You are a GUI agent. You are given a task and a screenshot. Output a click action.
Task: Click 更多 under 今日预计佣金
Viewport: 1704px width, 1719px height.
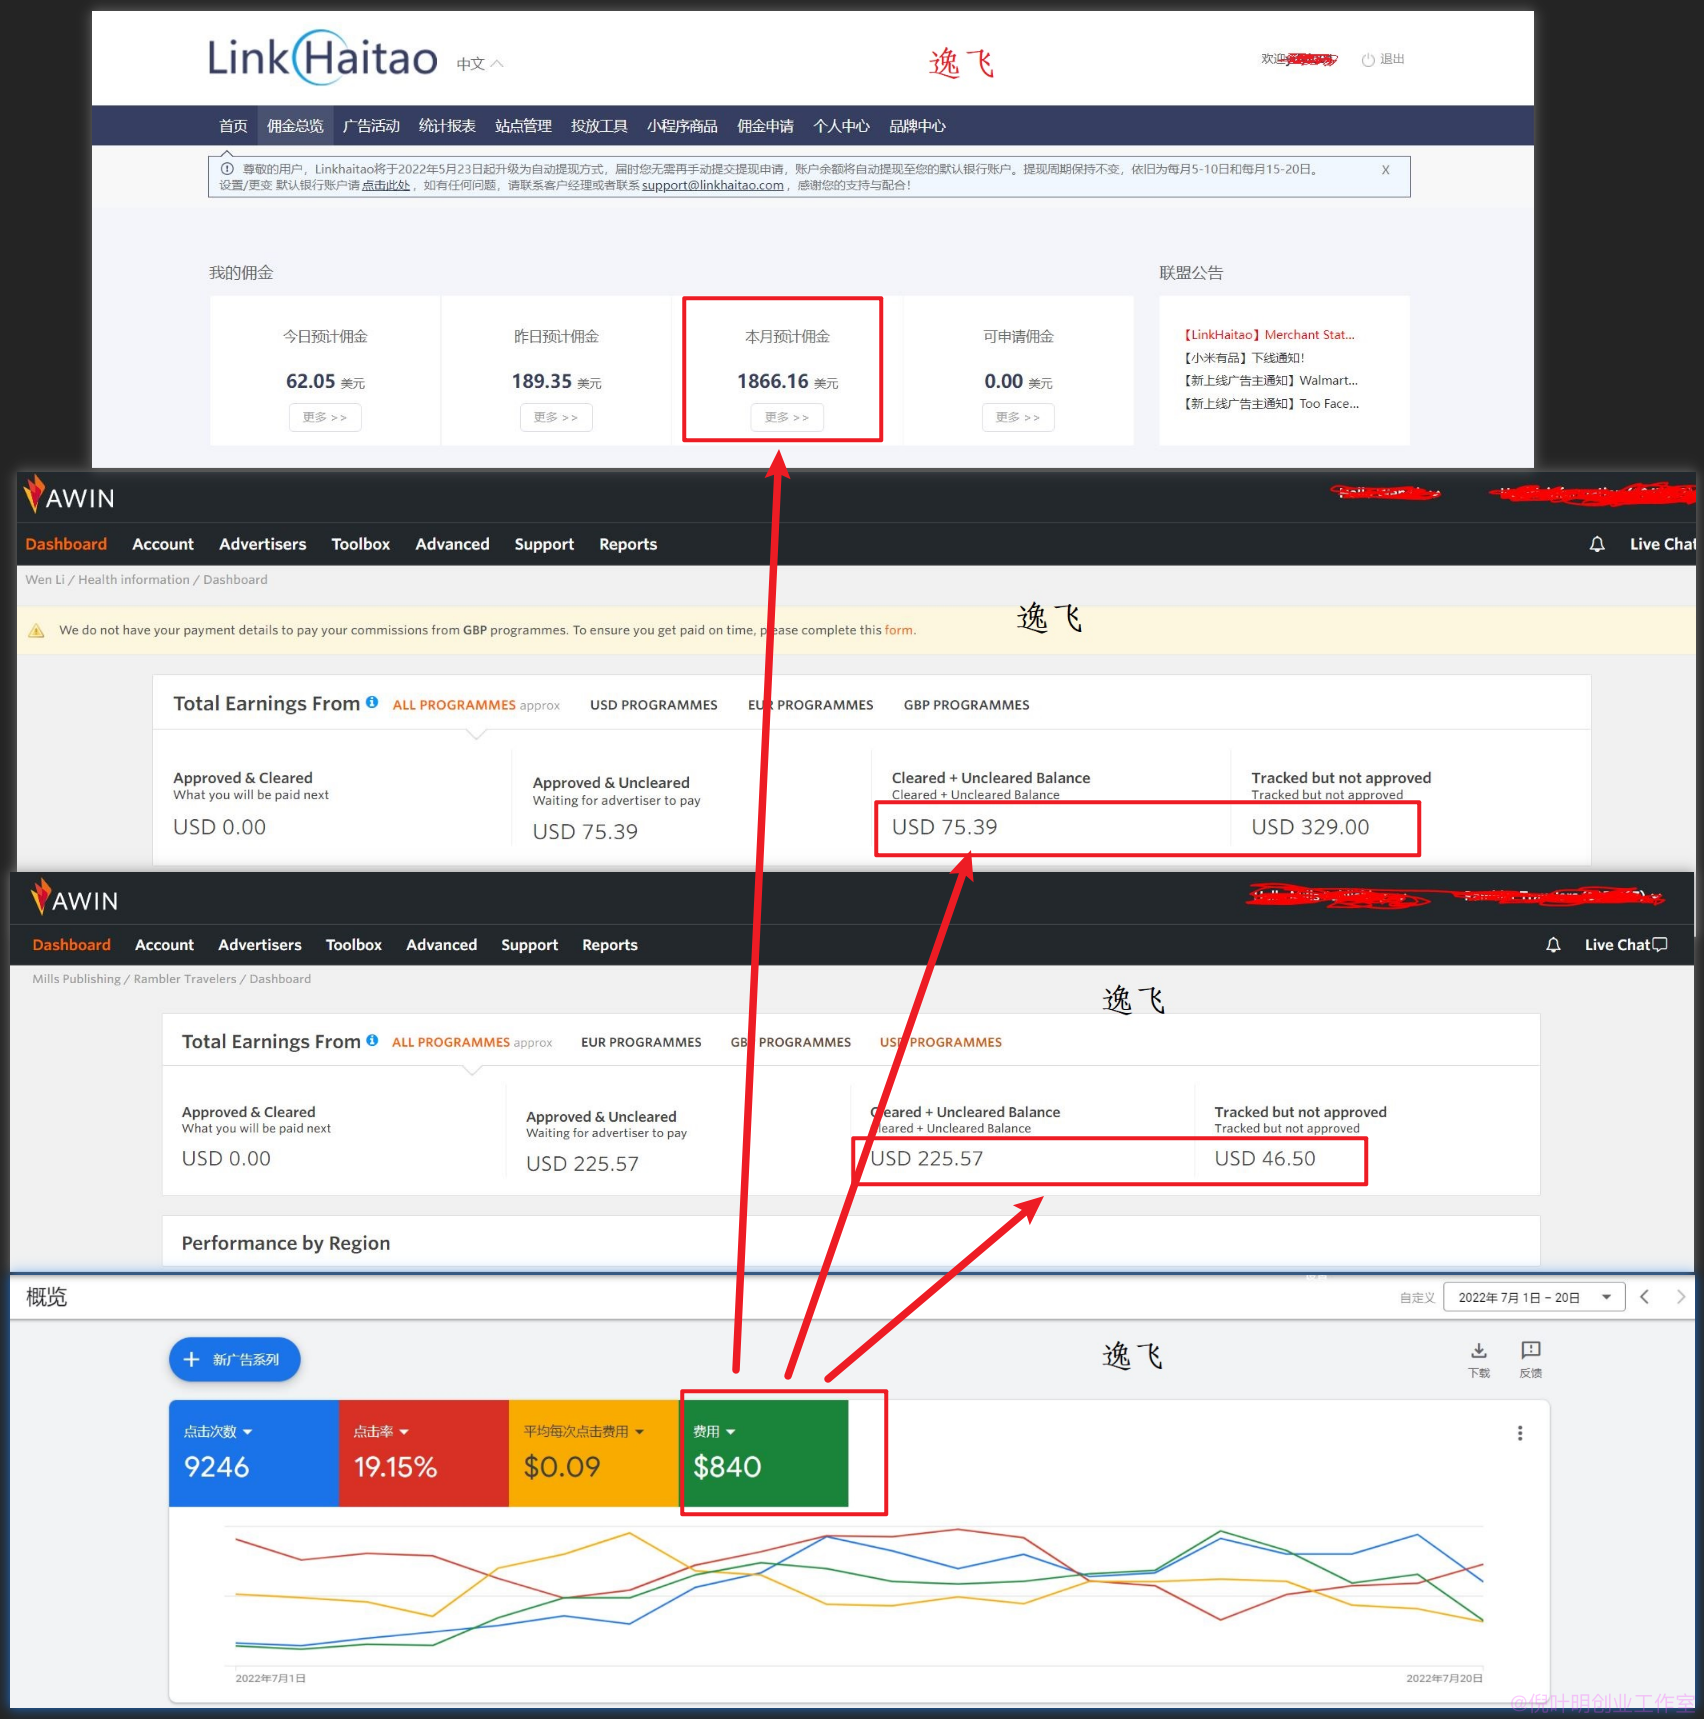tap(325, 417)
